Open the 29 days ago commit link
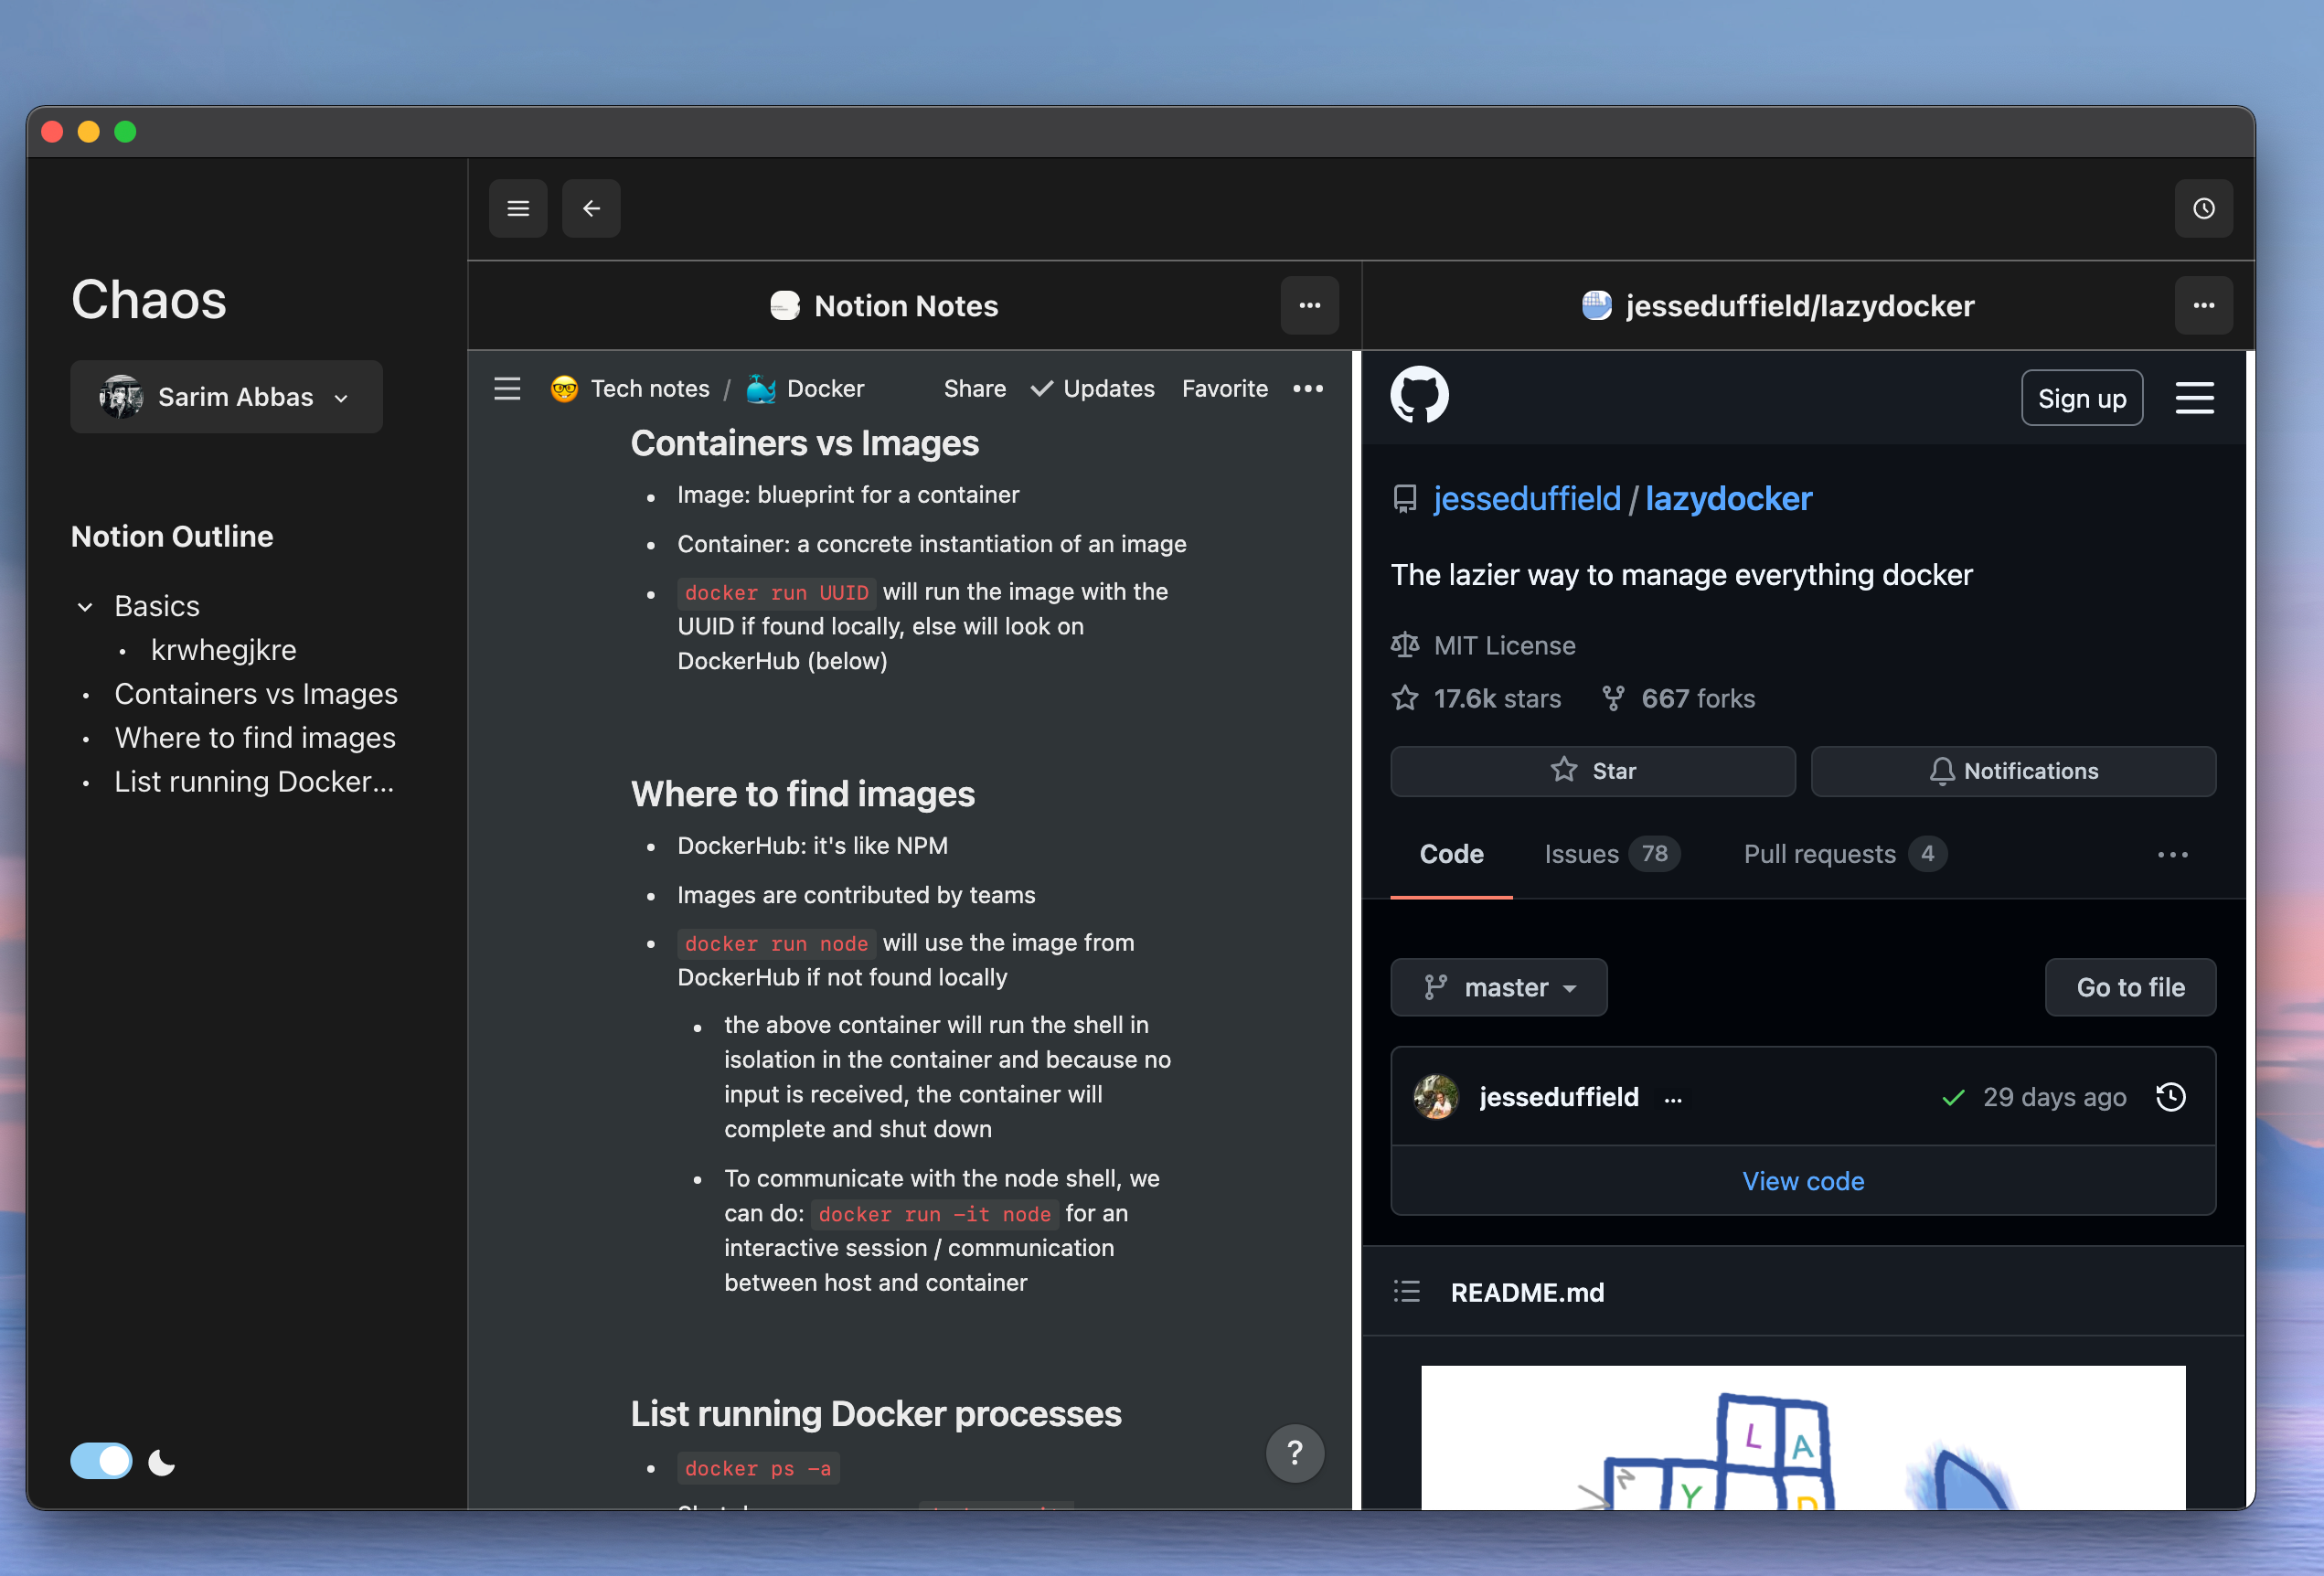Viewport: 2324px width, 1576px height. [2054, 1097]
